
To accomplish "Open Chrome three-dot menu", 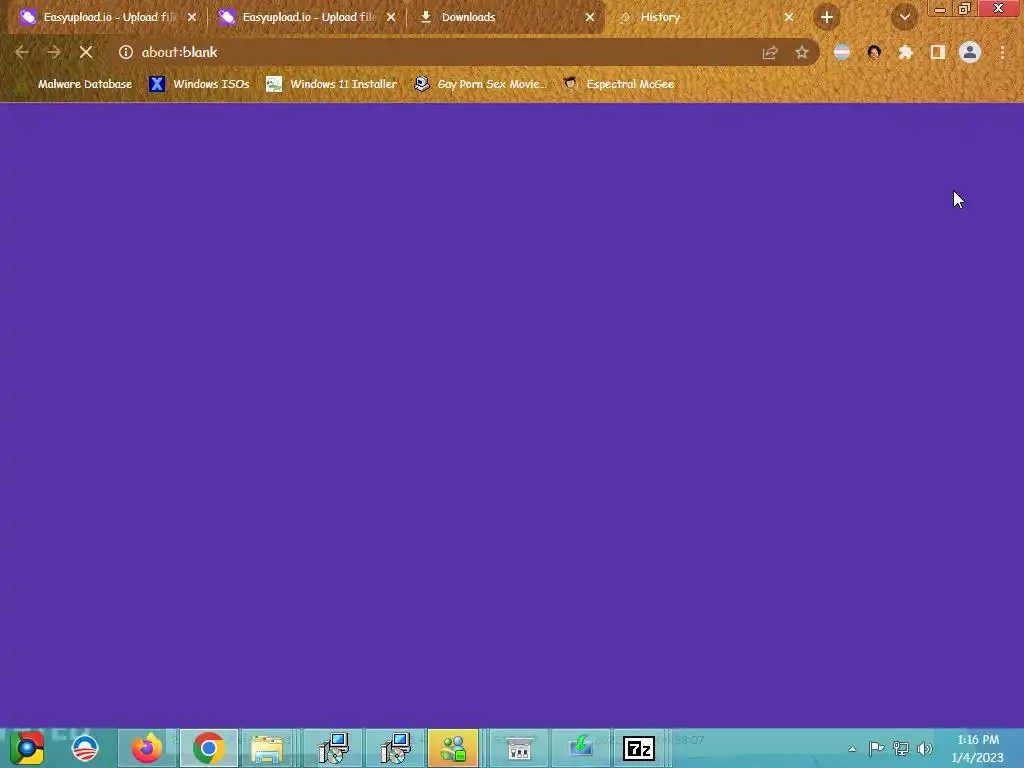I will click(x=1002, y=52).
